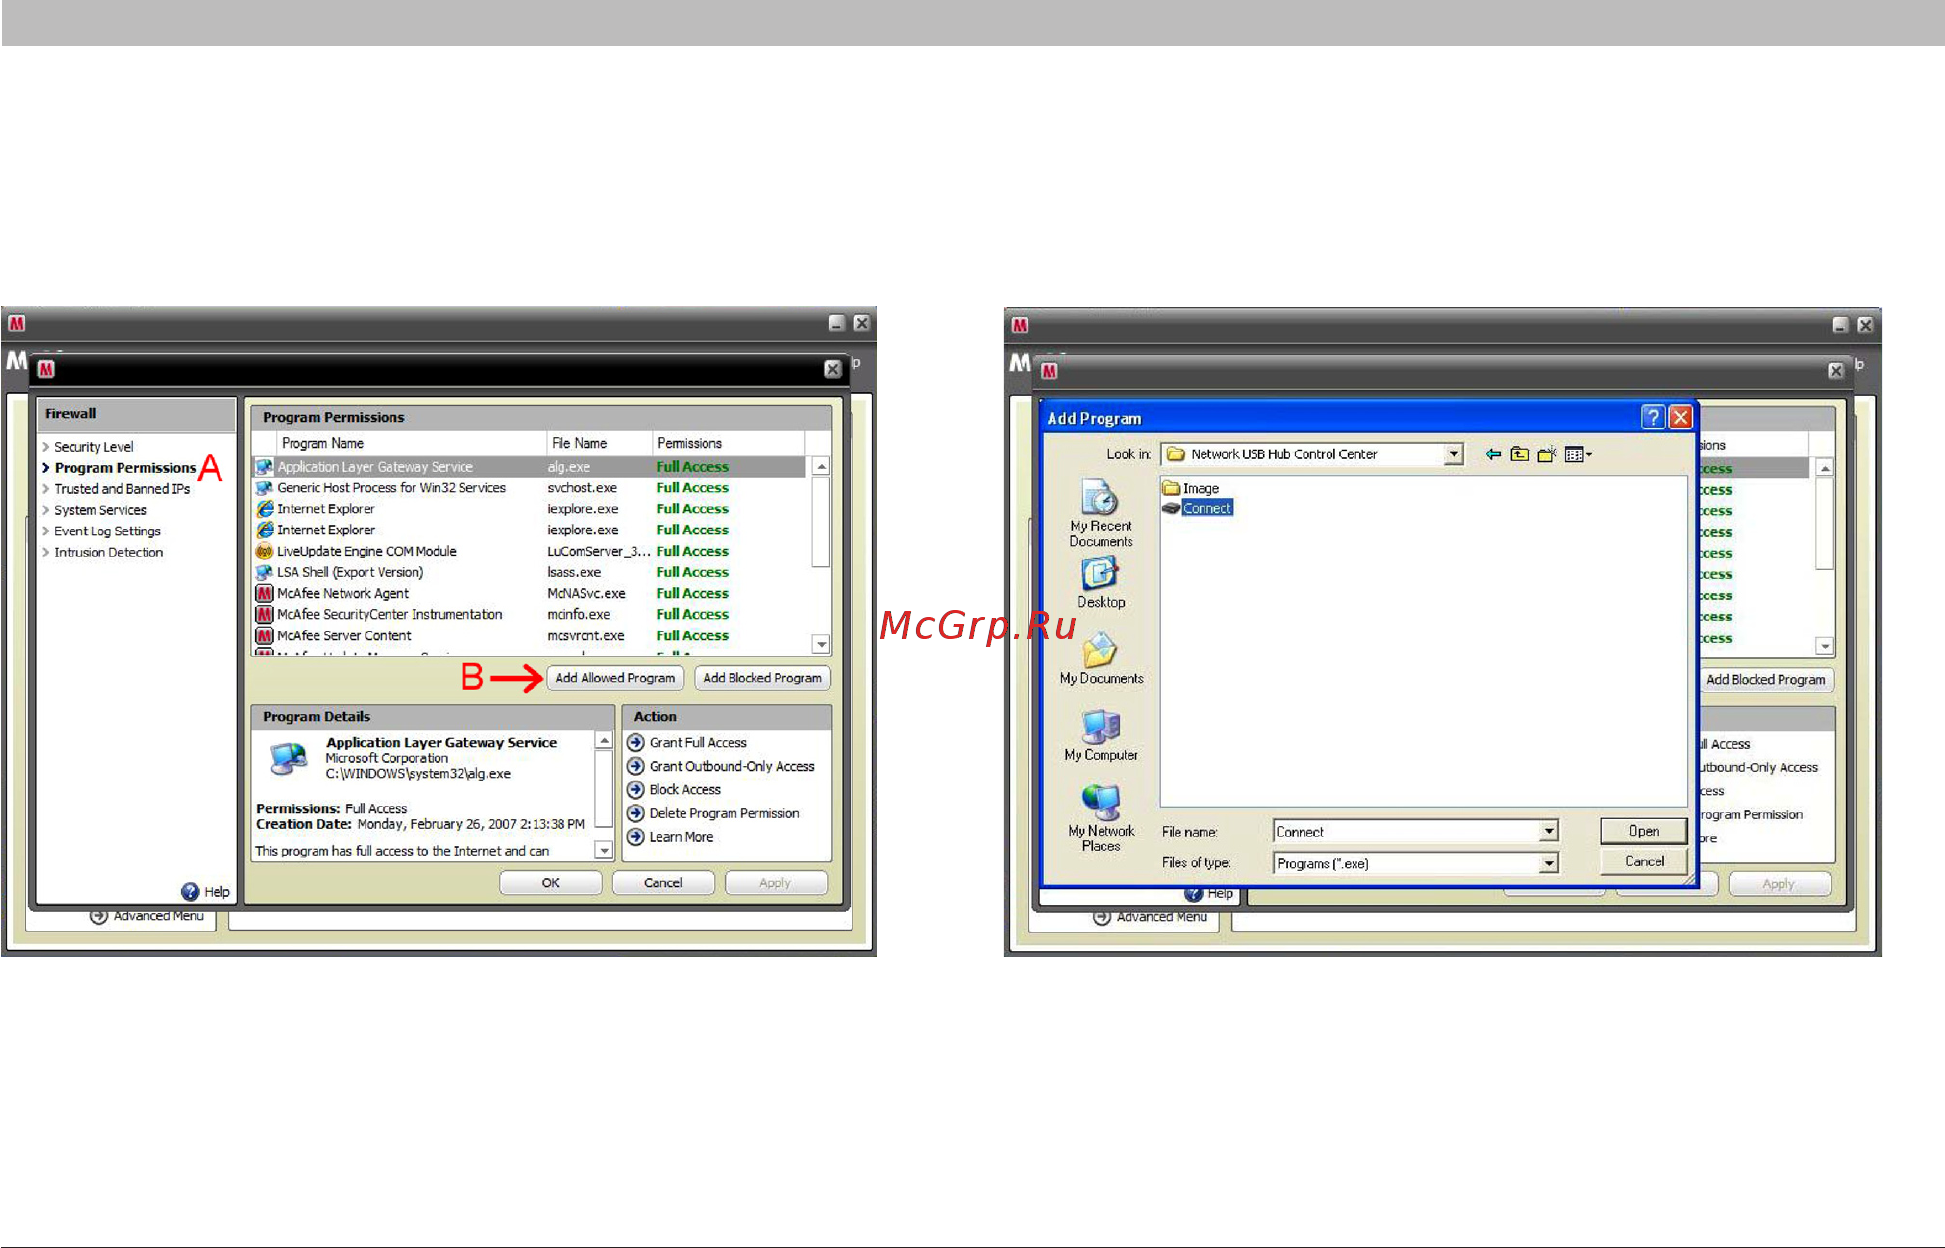
Task: Click the Apply button in right Firewall dialog
Action: [1779, 884]
